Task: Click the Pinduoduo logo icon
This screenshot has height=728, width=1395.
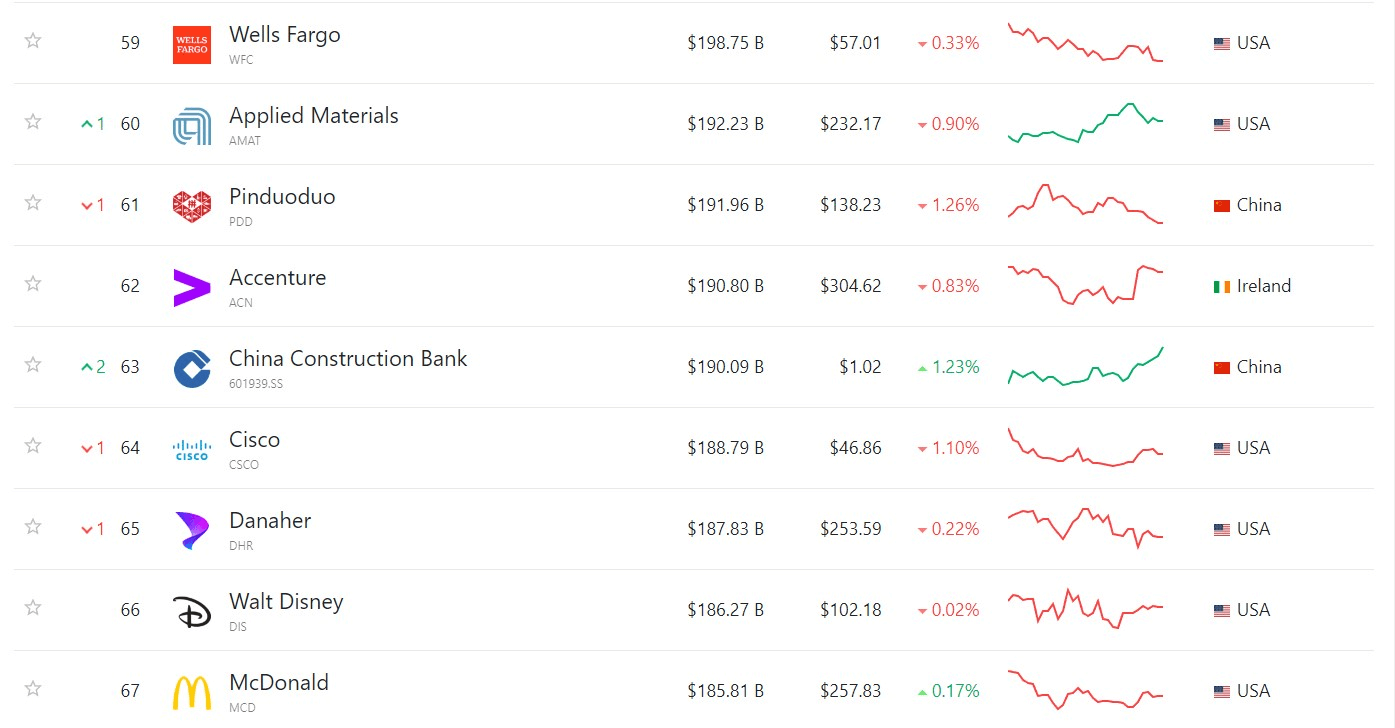Action: click(192, 206)
